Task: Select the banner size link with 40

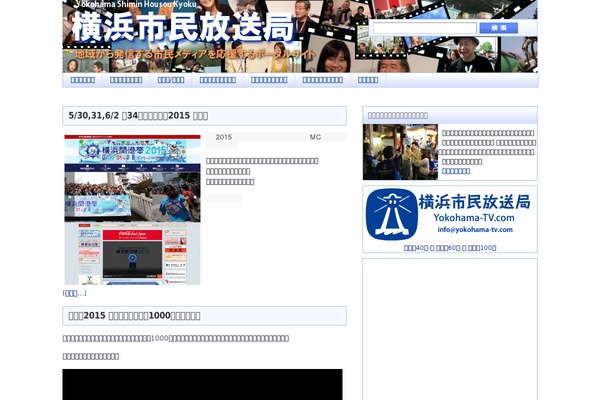Action: click(x=416, y=248)
